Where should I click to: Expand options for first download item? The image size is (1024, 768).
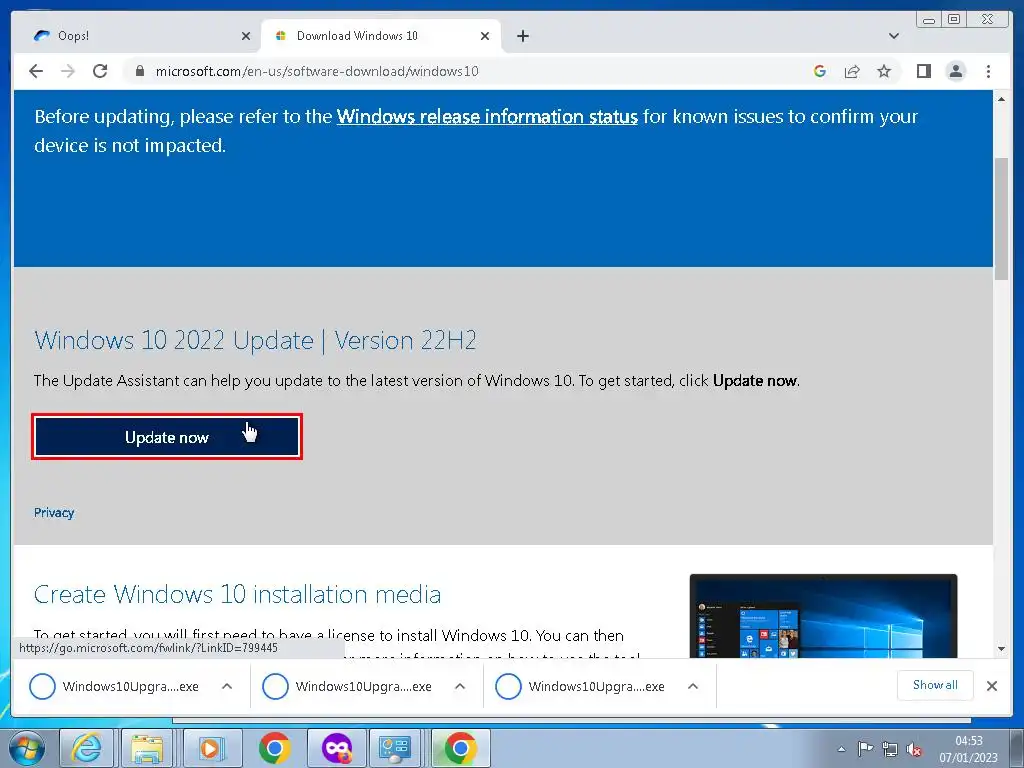(x=227, y=686)
